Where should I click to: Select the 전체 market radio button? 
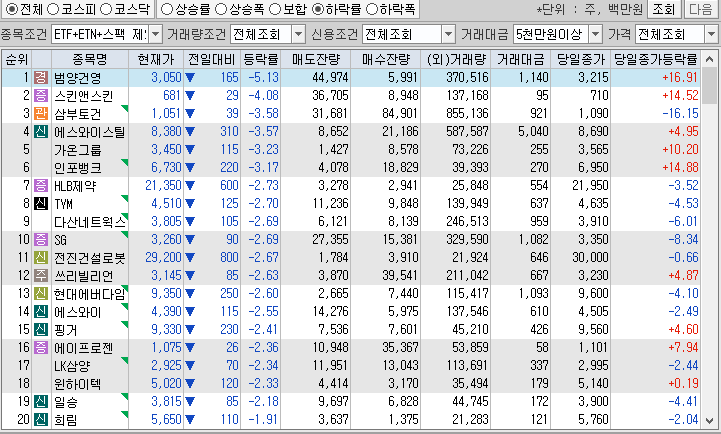pyautogui.click(x=12, y=9)
